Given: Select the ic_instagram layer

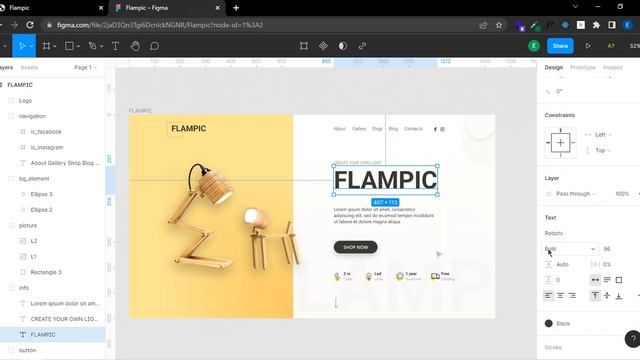Looking at the screenshot, I should (47, 147).
